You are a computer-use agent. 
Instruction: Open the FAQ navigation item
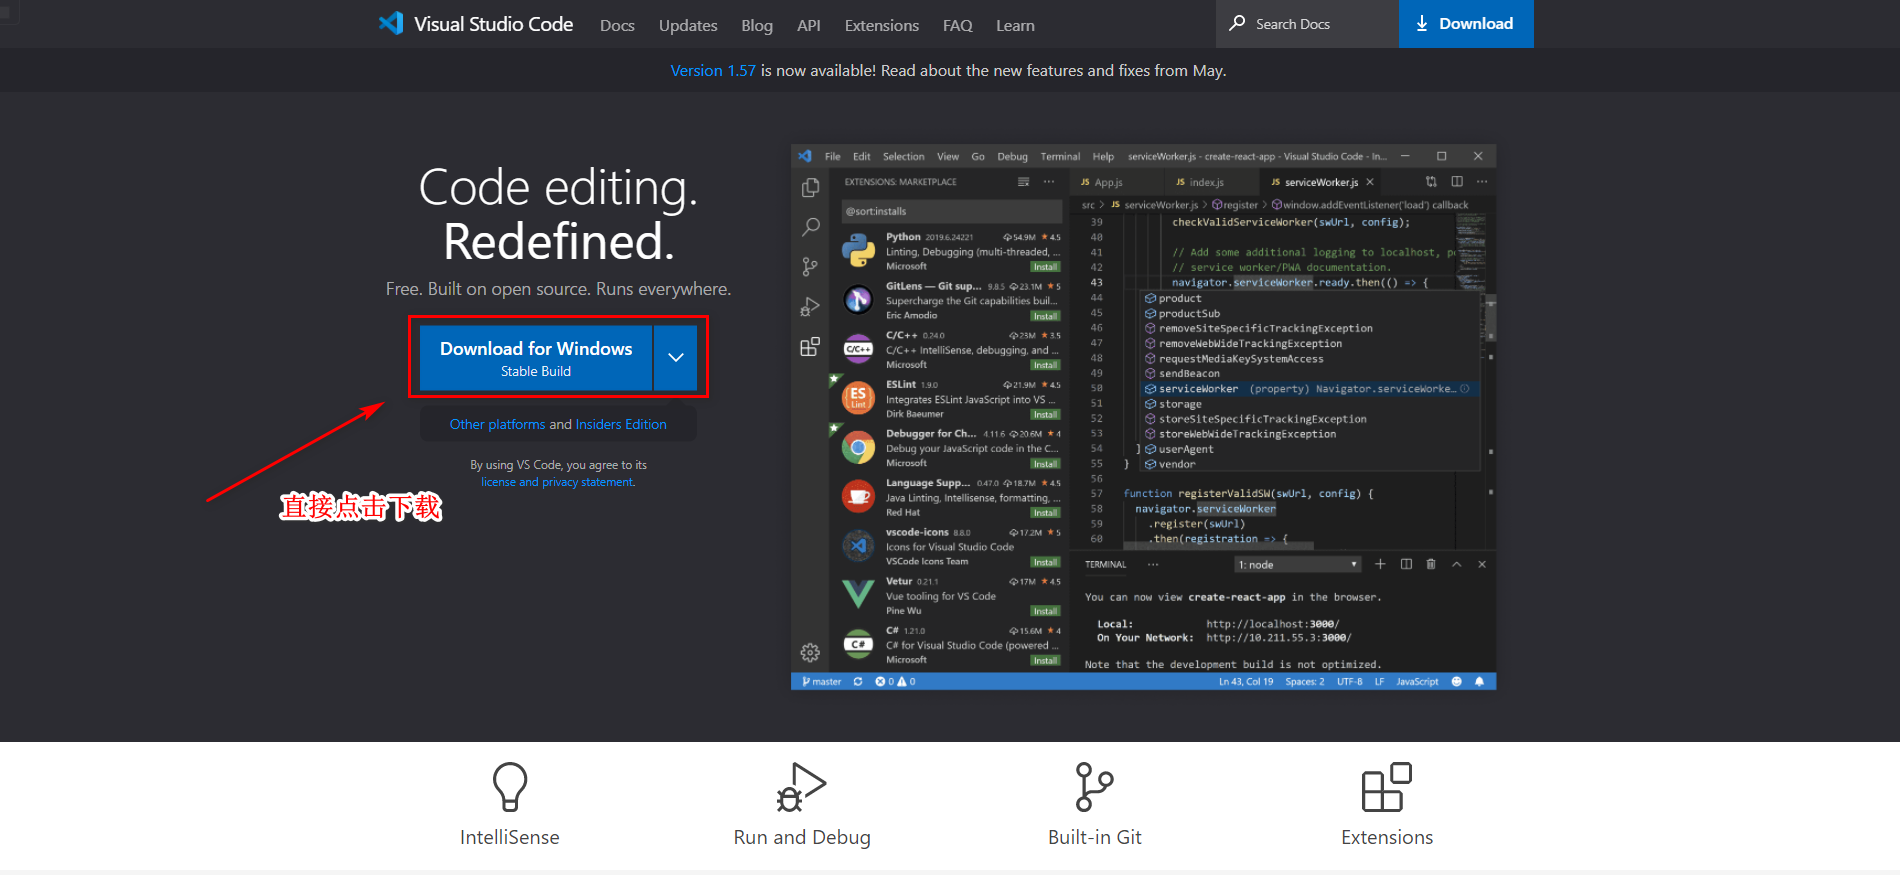[958, 25]
